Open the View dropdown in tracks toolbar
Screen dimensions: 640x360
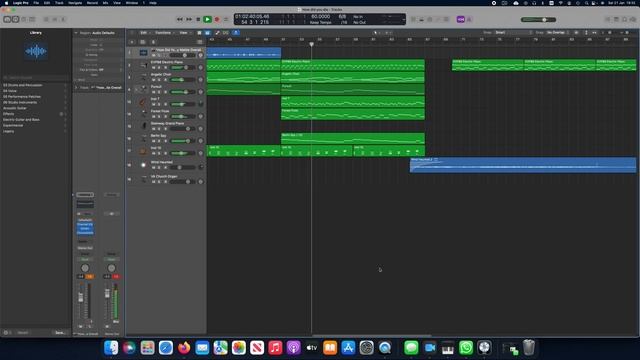coord(184,33)
